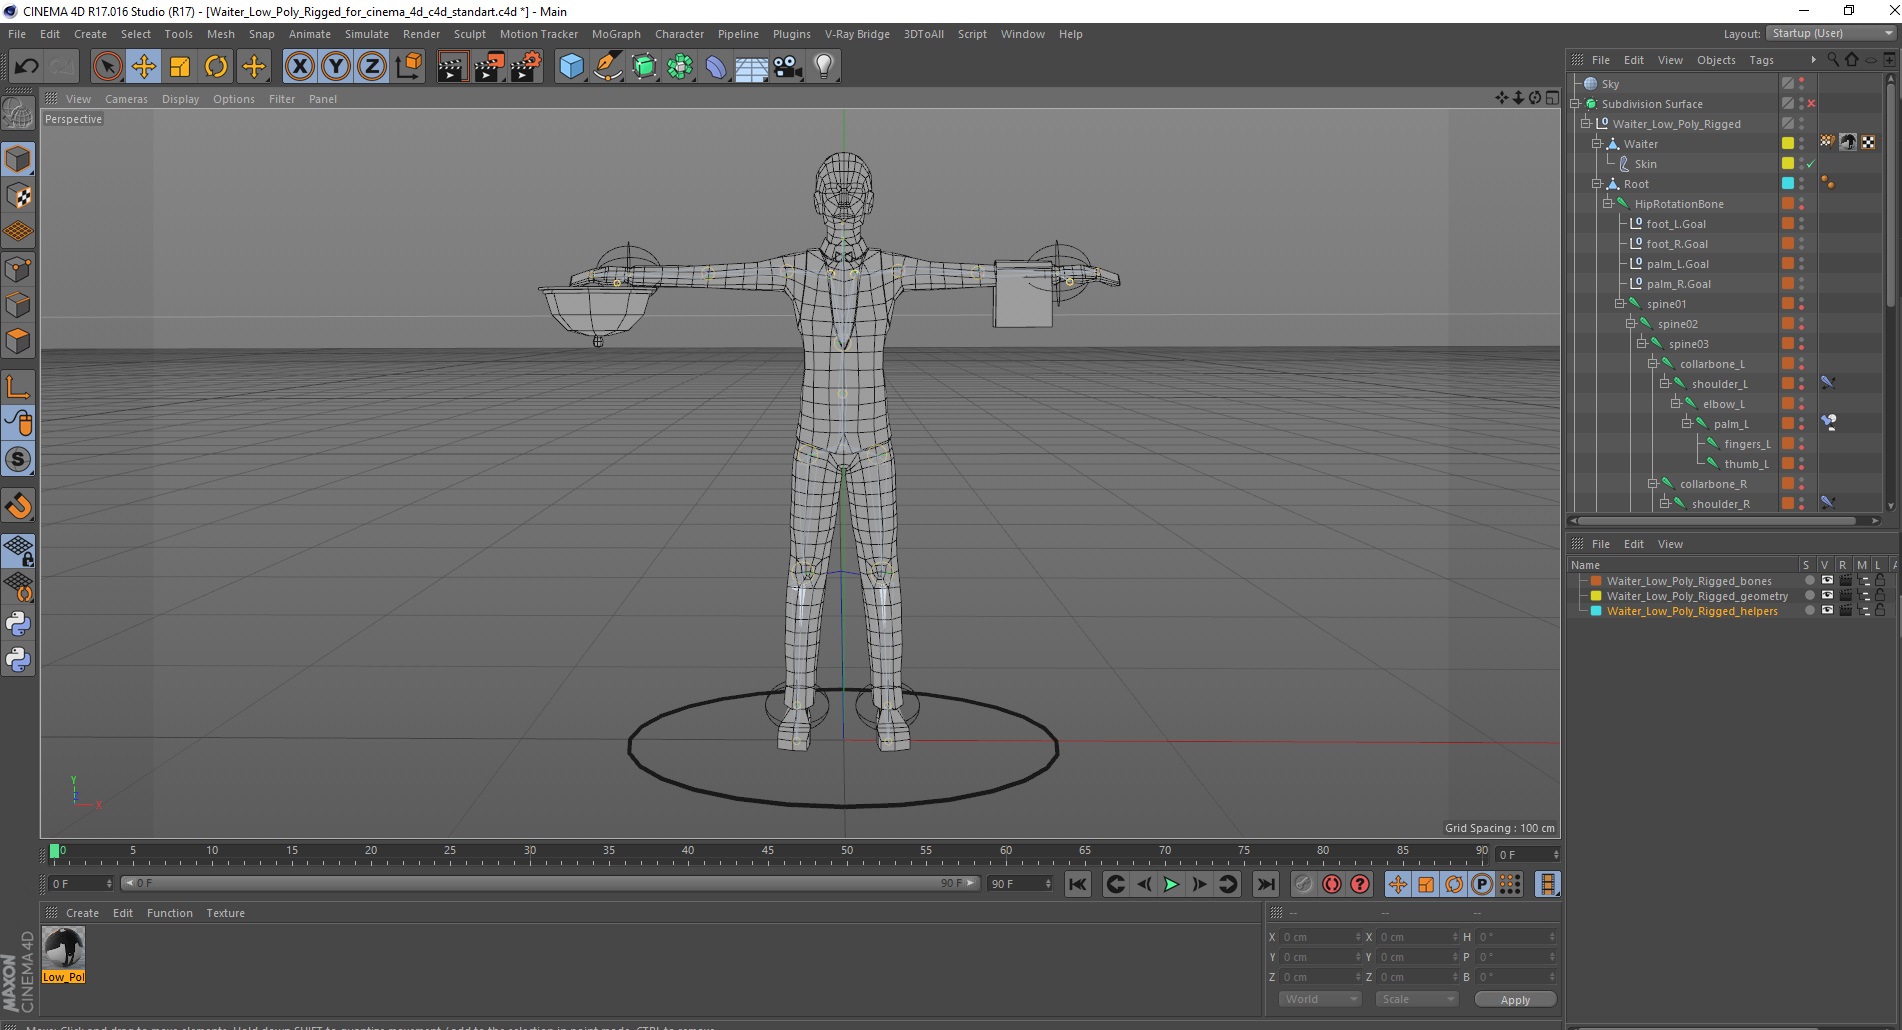Go to end of animation
This screenshot has width=1902, height=1030.
(1266, 884)
